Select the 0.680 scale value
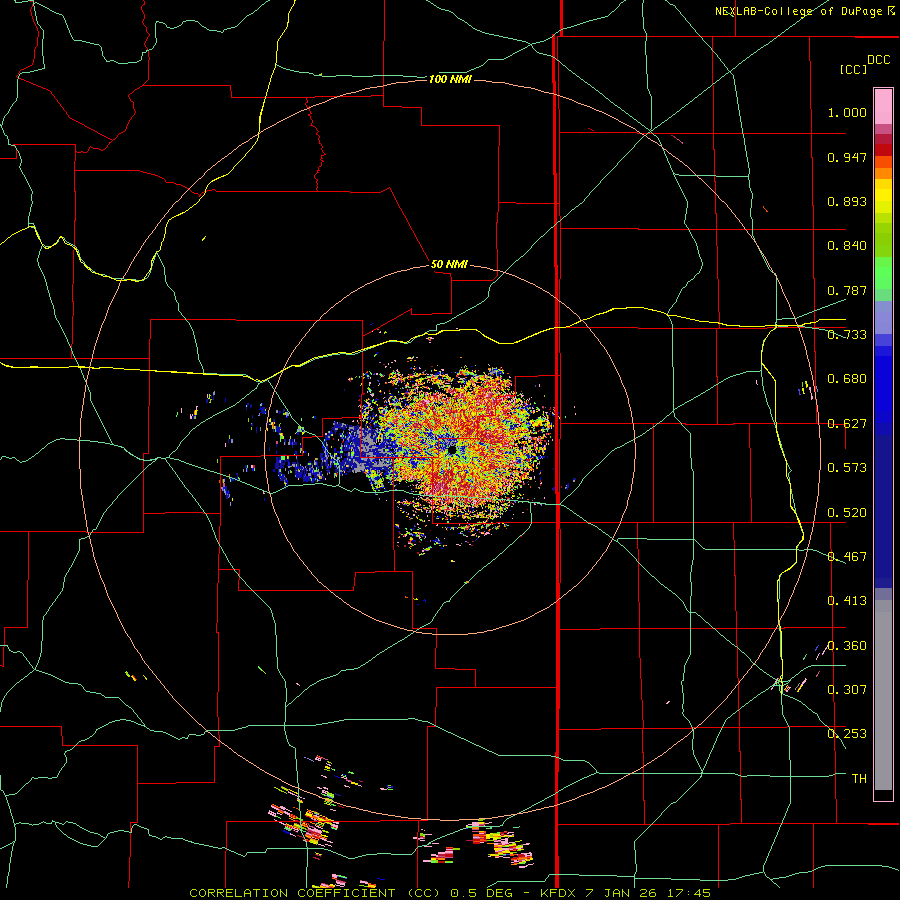900x900 pixels. point(847,379)
